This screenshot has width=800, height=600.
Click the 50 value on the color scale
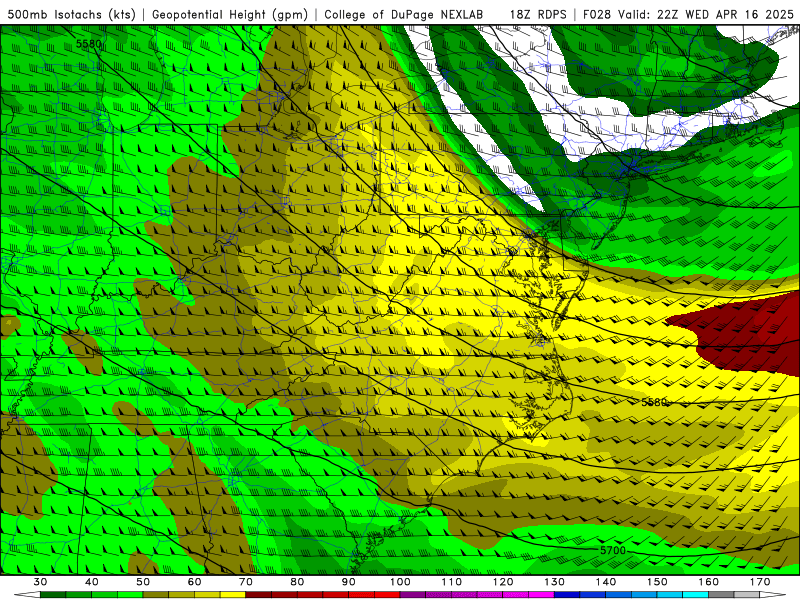143,582
